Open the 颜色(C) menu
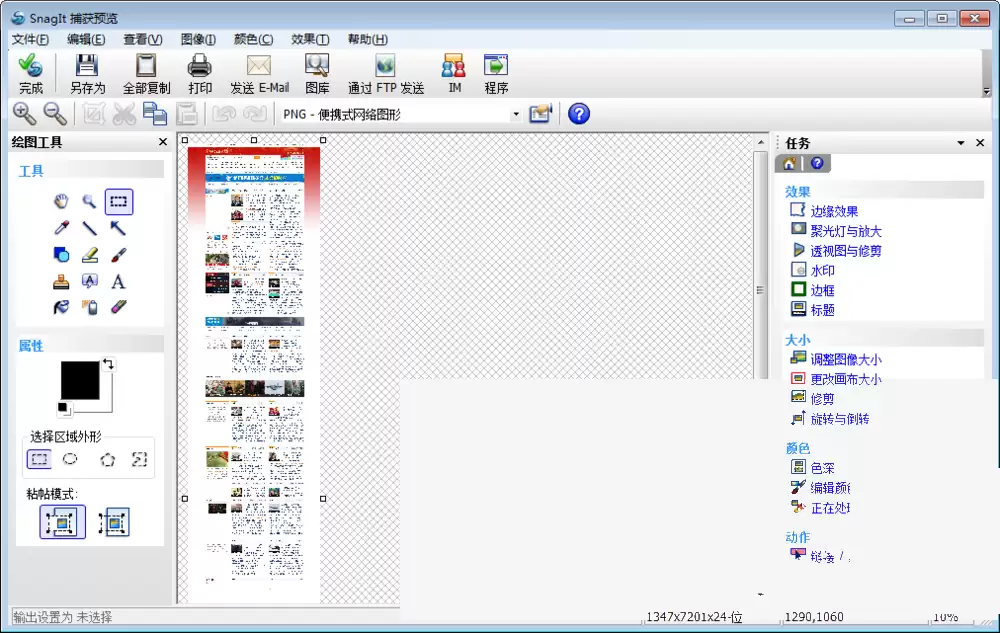The image size is (1000, 633). (253, 40)
